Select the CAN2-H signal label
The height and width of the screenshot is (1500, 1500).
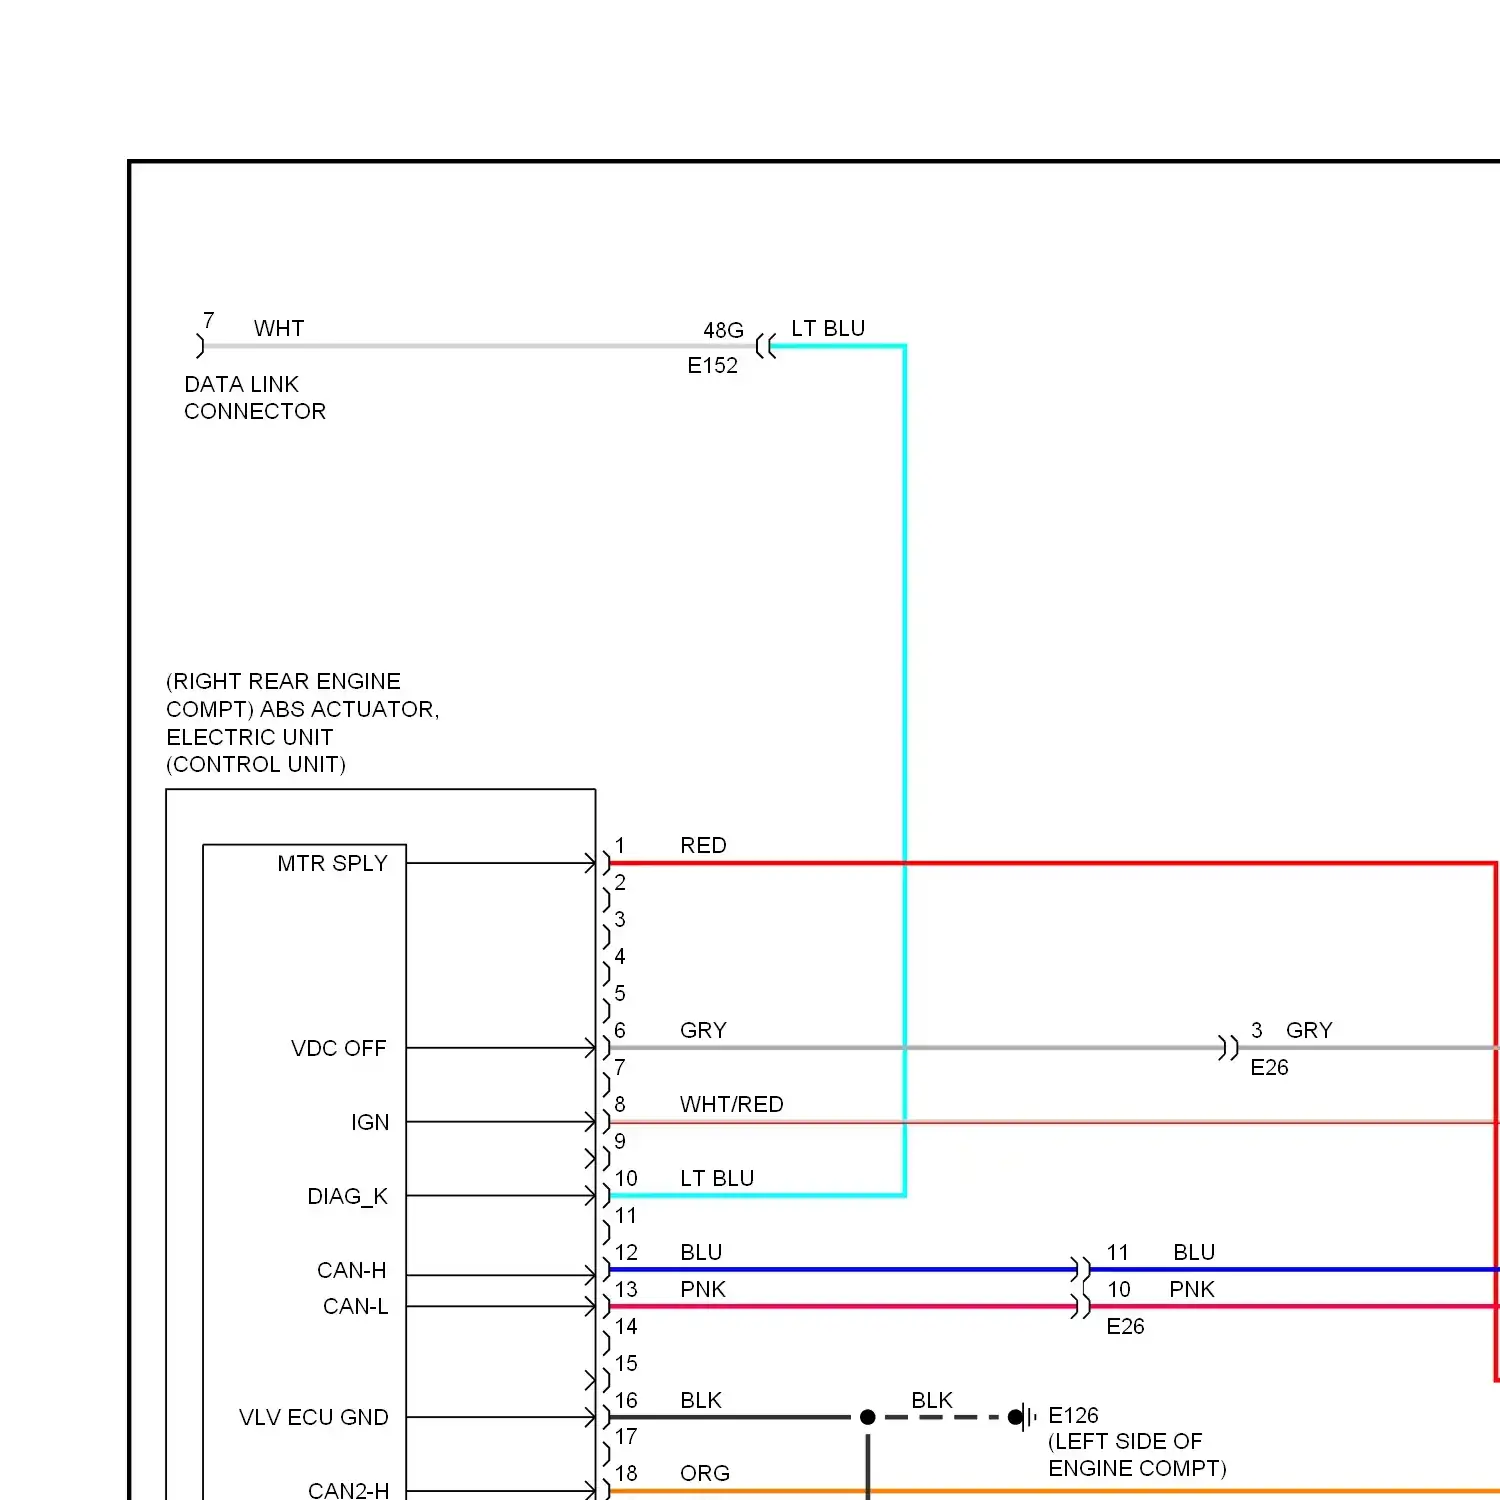(x=348, y=1490)
